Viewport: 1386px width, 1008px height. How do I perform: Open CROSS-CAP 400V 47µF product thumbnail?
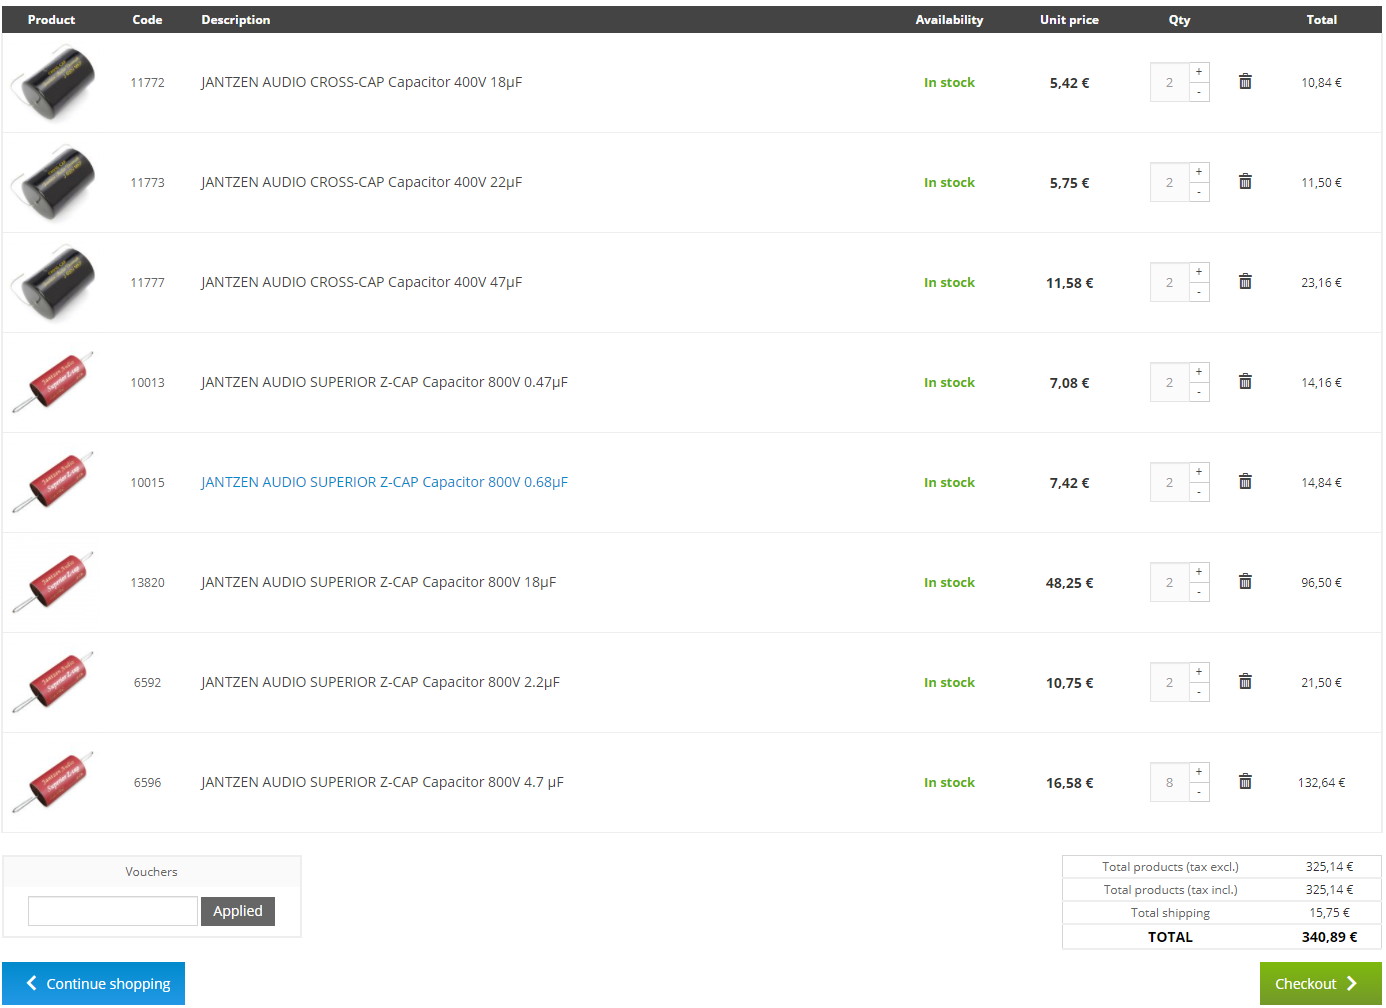(53, 282)
